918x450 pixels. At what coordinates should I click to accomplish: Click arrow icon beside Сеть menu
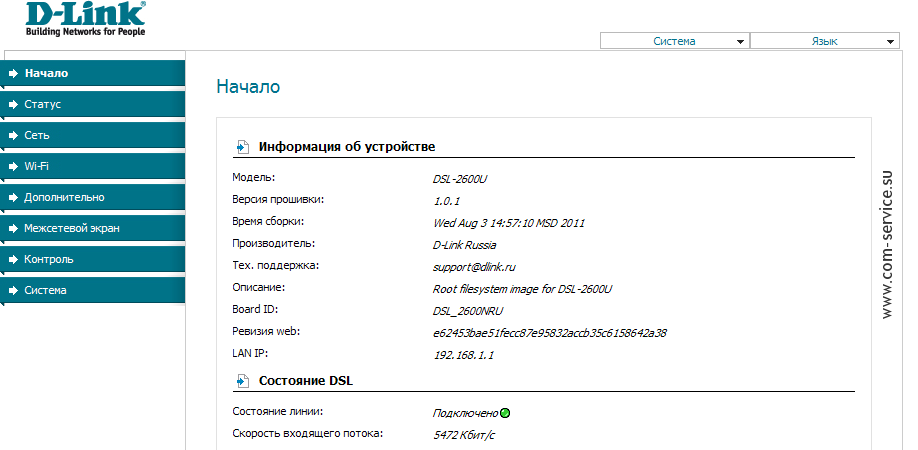click(x=14, y=136)
